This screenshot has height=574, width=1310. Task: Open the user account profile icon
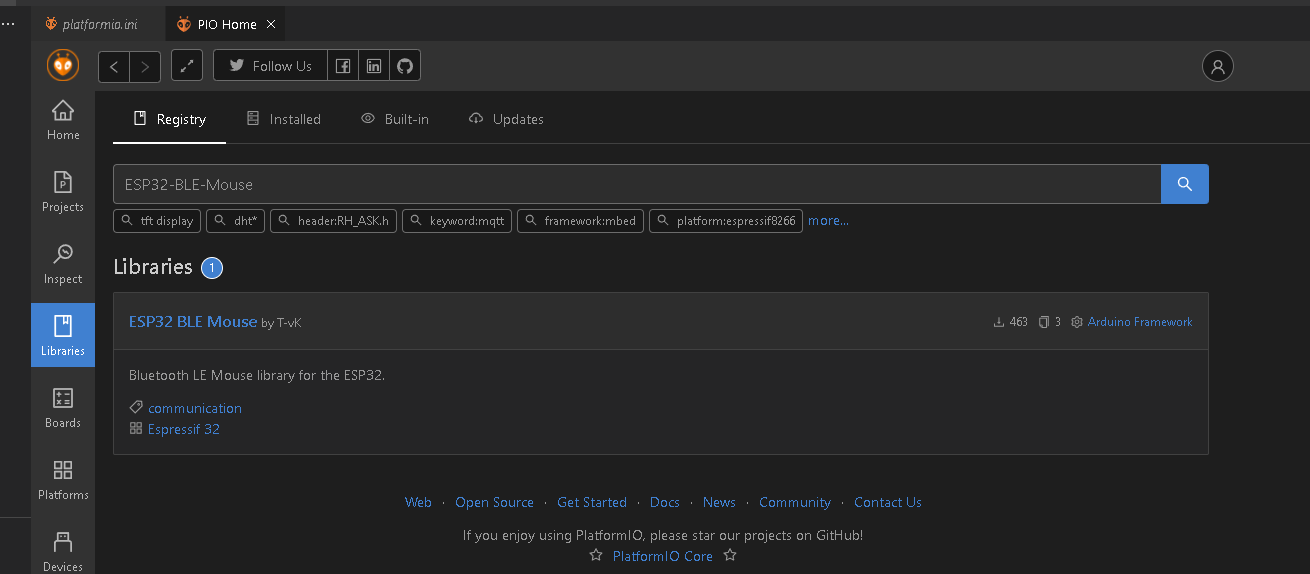[x=1217, y=66]
